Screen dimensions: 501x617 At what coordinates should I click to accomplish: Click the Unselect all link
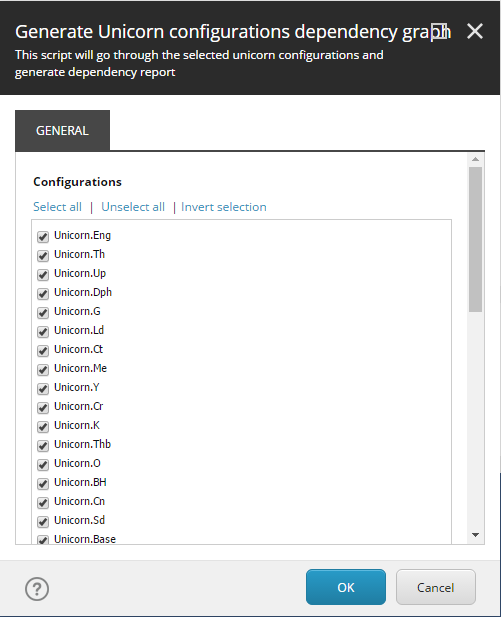[133, 207]
